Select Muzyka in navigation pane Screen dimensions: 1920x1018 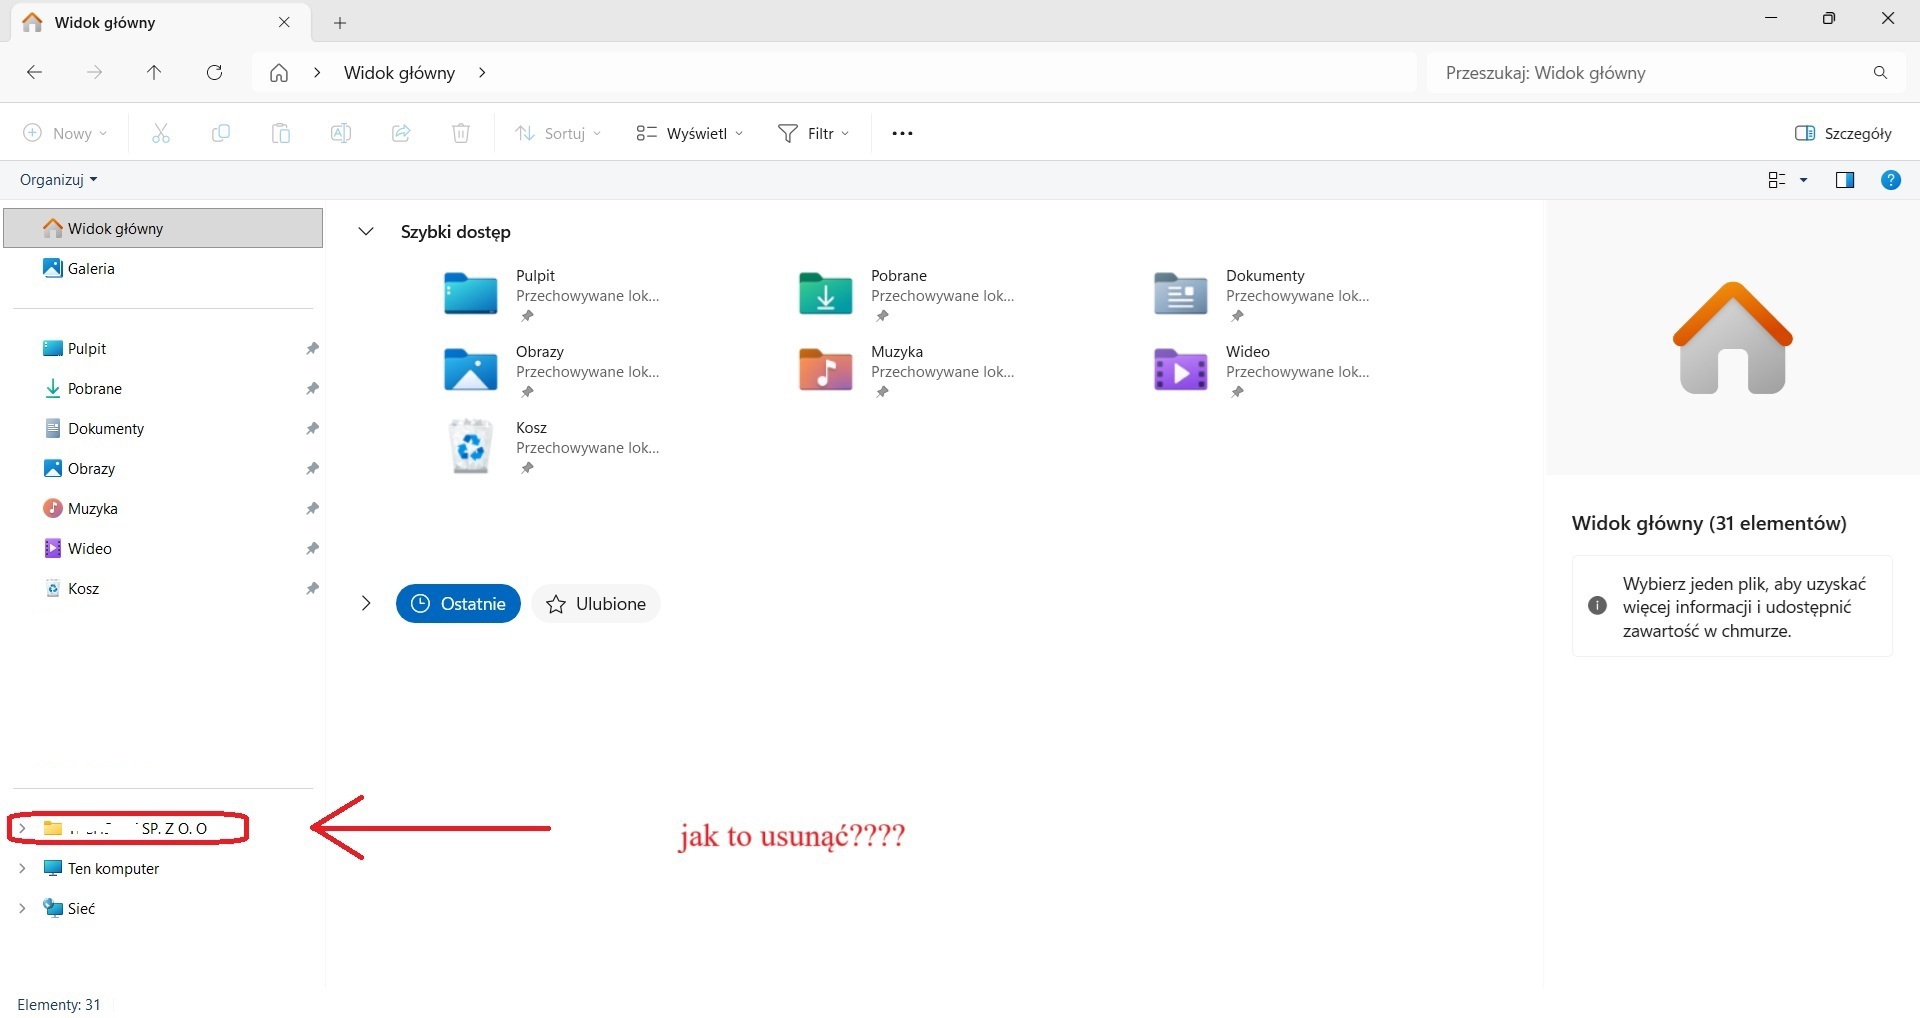pos(164,508)
